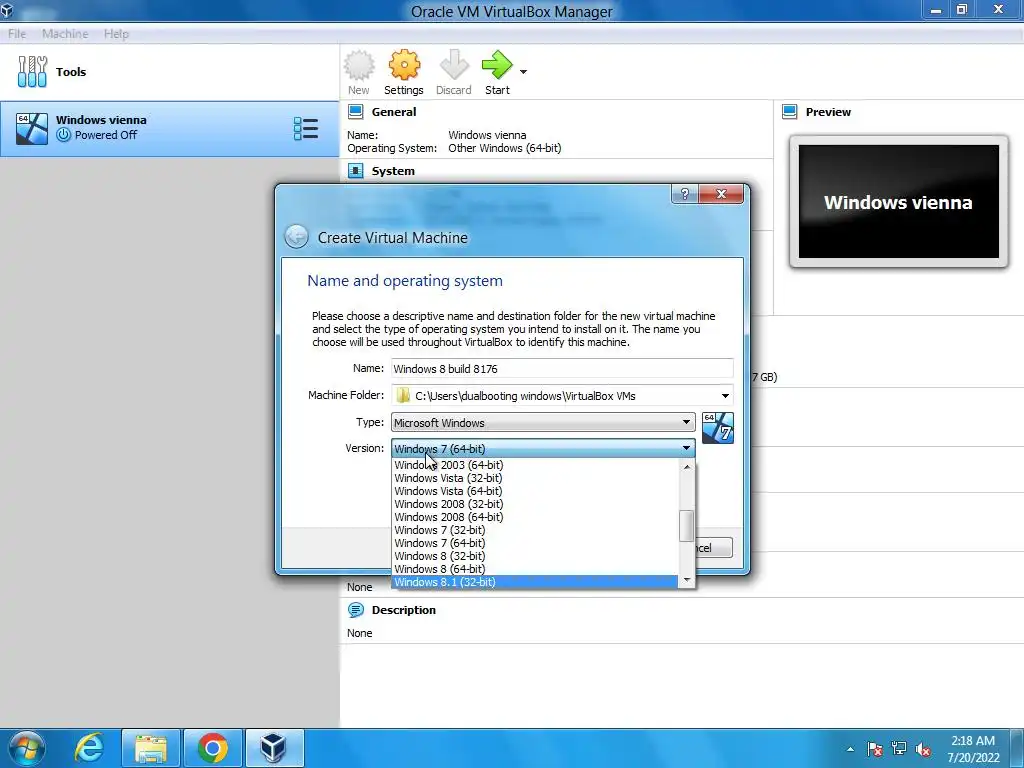Click the version list scrollbar thumb
This screenshot has height=768, width=1024.
click(x=686, y=526)
